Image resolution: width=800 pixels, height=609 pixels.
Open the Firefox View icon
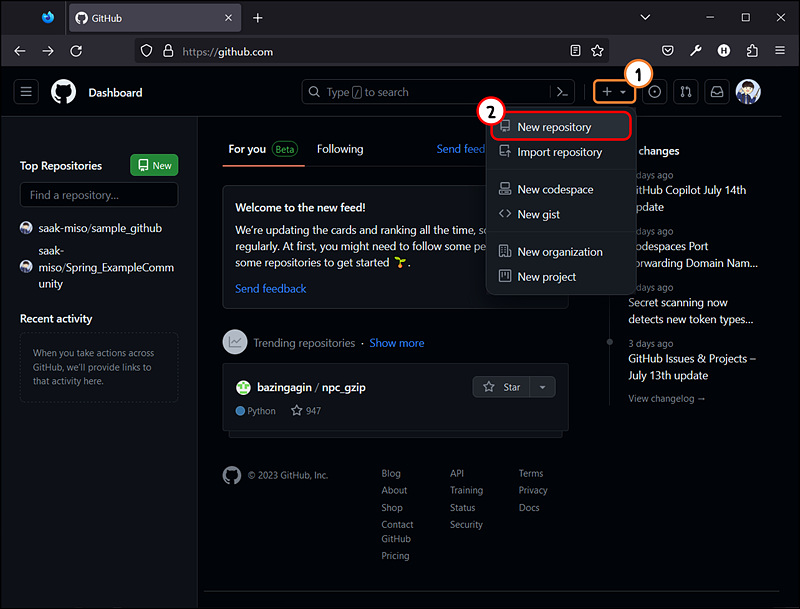coord(47,17)
